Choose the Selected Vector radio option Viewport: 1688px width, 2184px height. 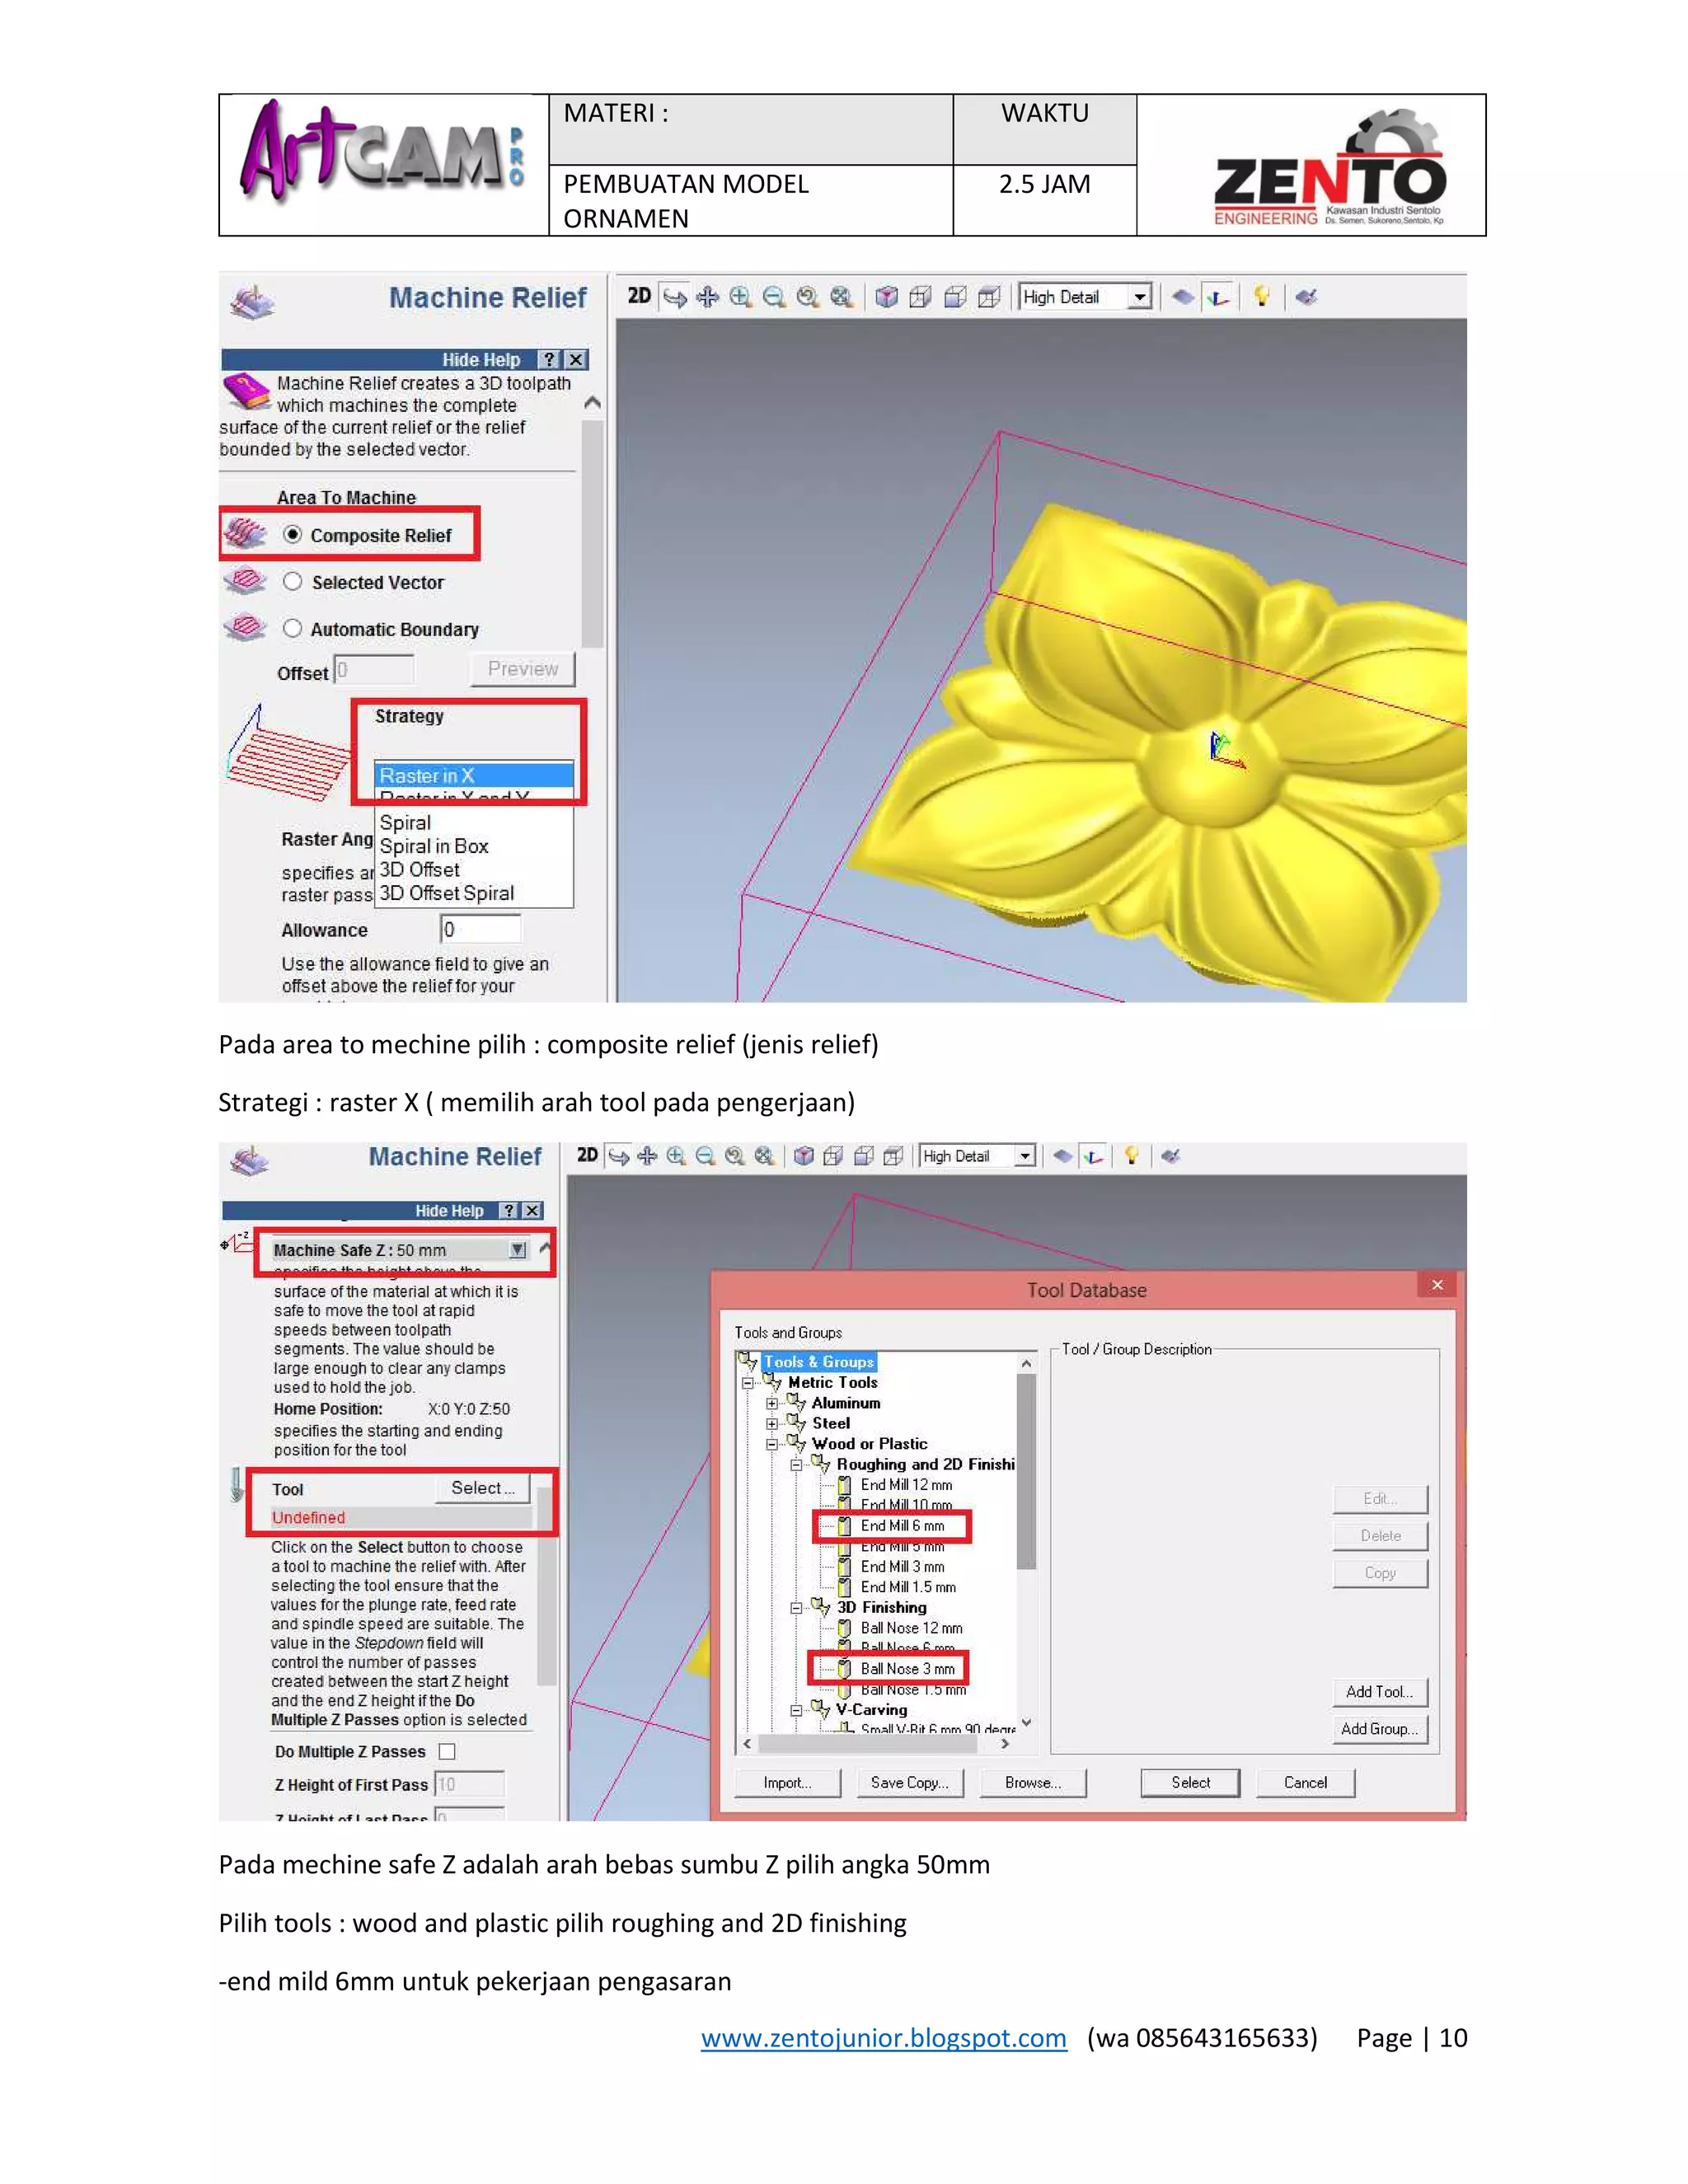point(292,582)
